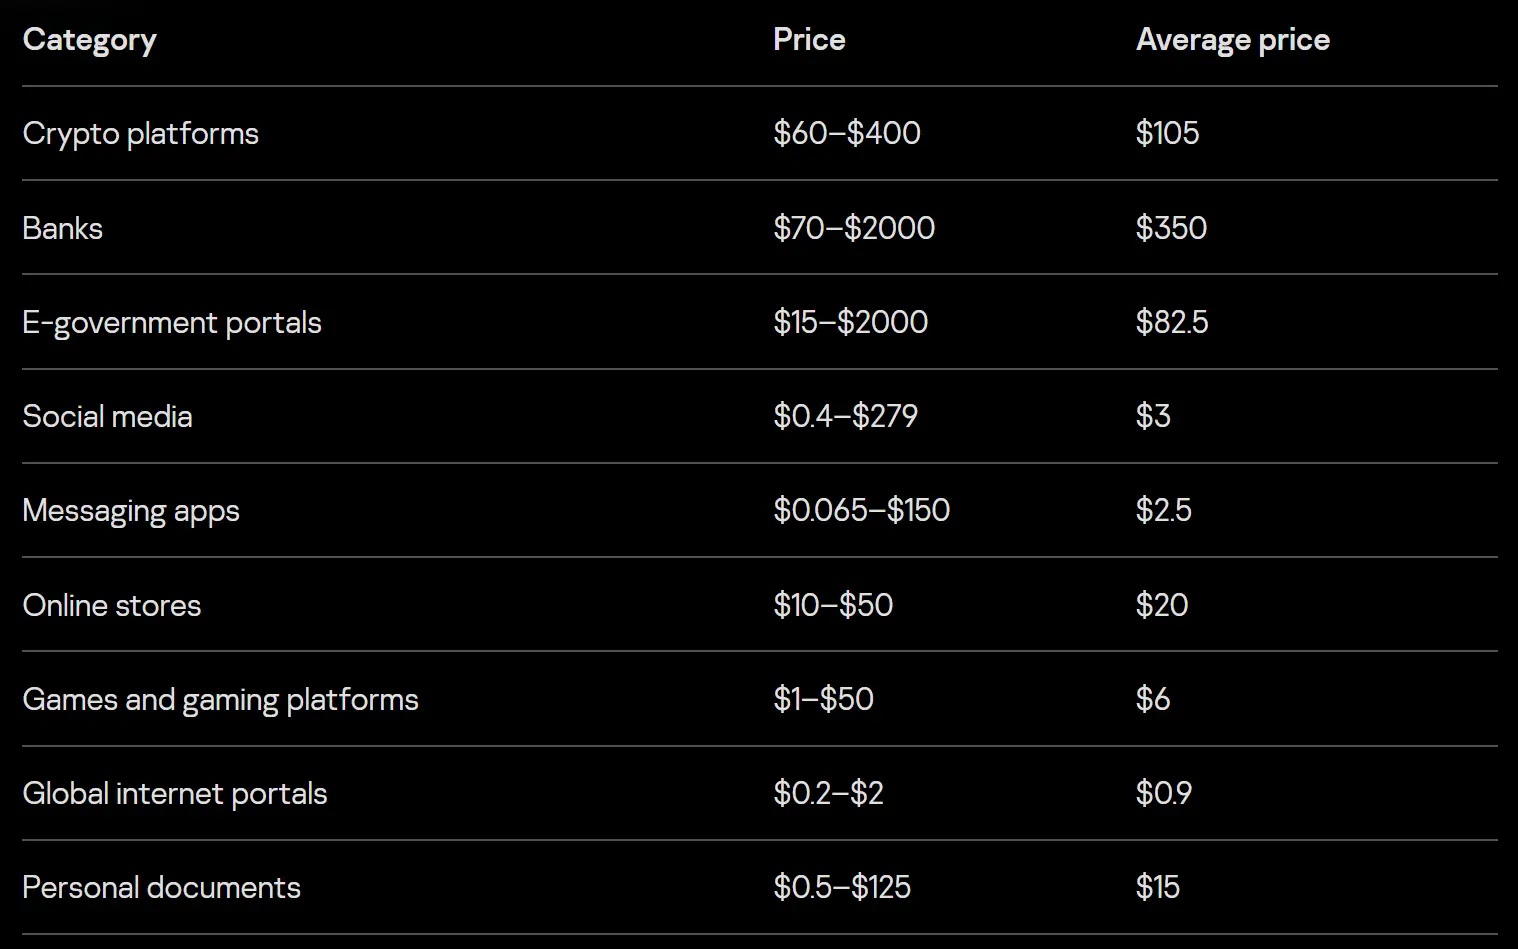
Task: Click the Messaging apps row label
Action: [131, 511]
